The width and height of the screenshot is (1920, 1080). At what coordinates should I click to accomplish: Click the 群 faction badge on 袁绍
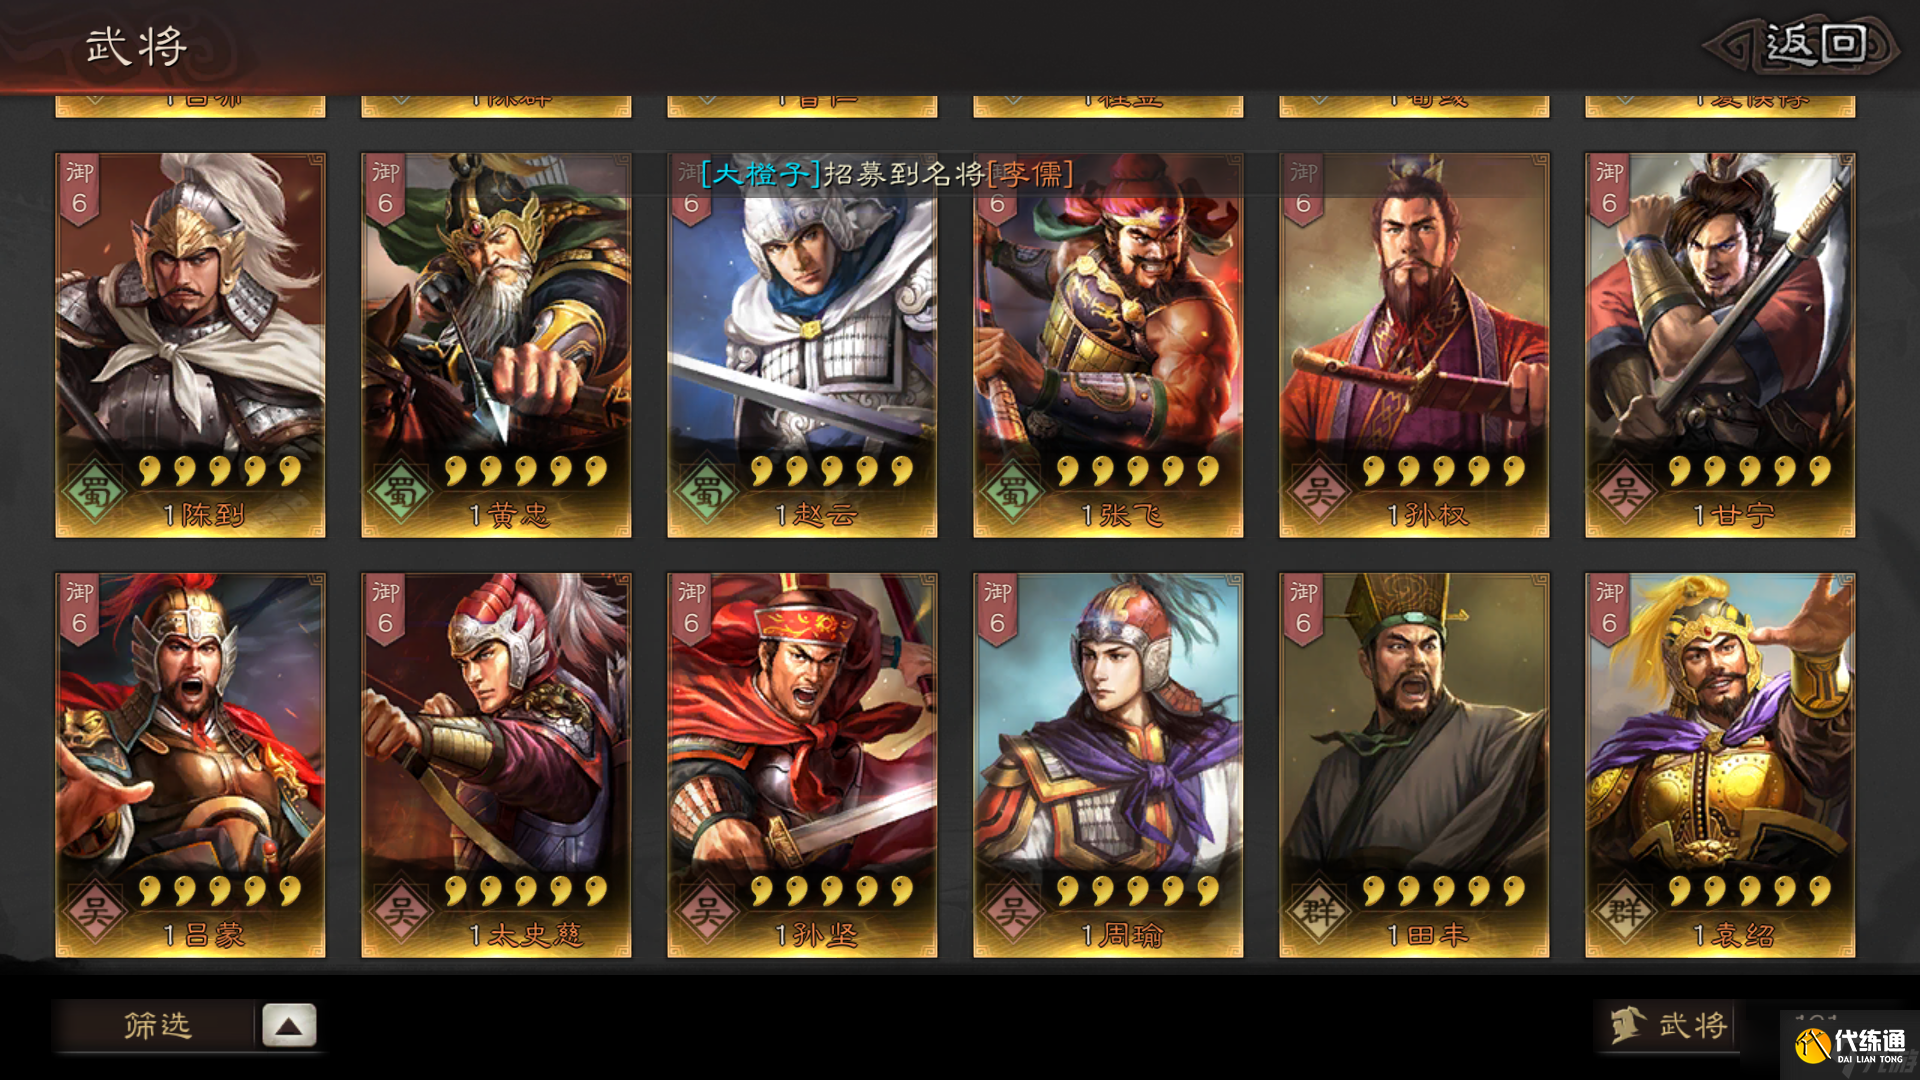tap(1625, 911)
